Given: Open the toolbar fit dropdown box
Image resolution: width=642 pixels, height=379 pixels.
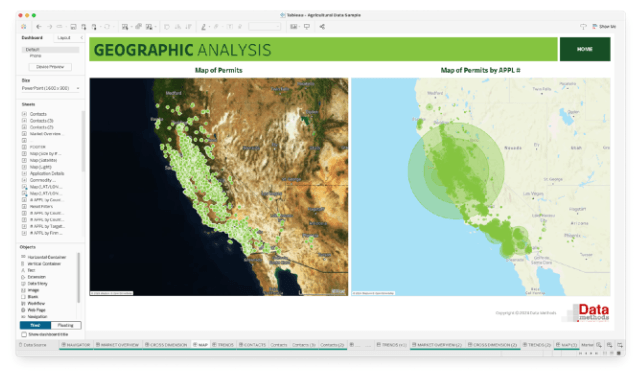Looking at the screenshot, I should 265,27.
